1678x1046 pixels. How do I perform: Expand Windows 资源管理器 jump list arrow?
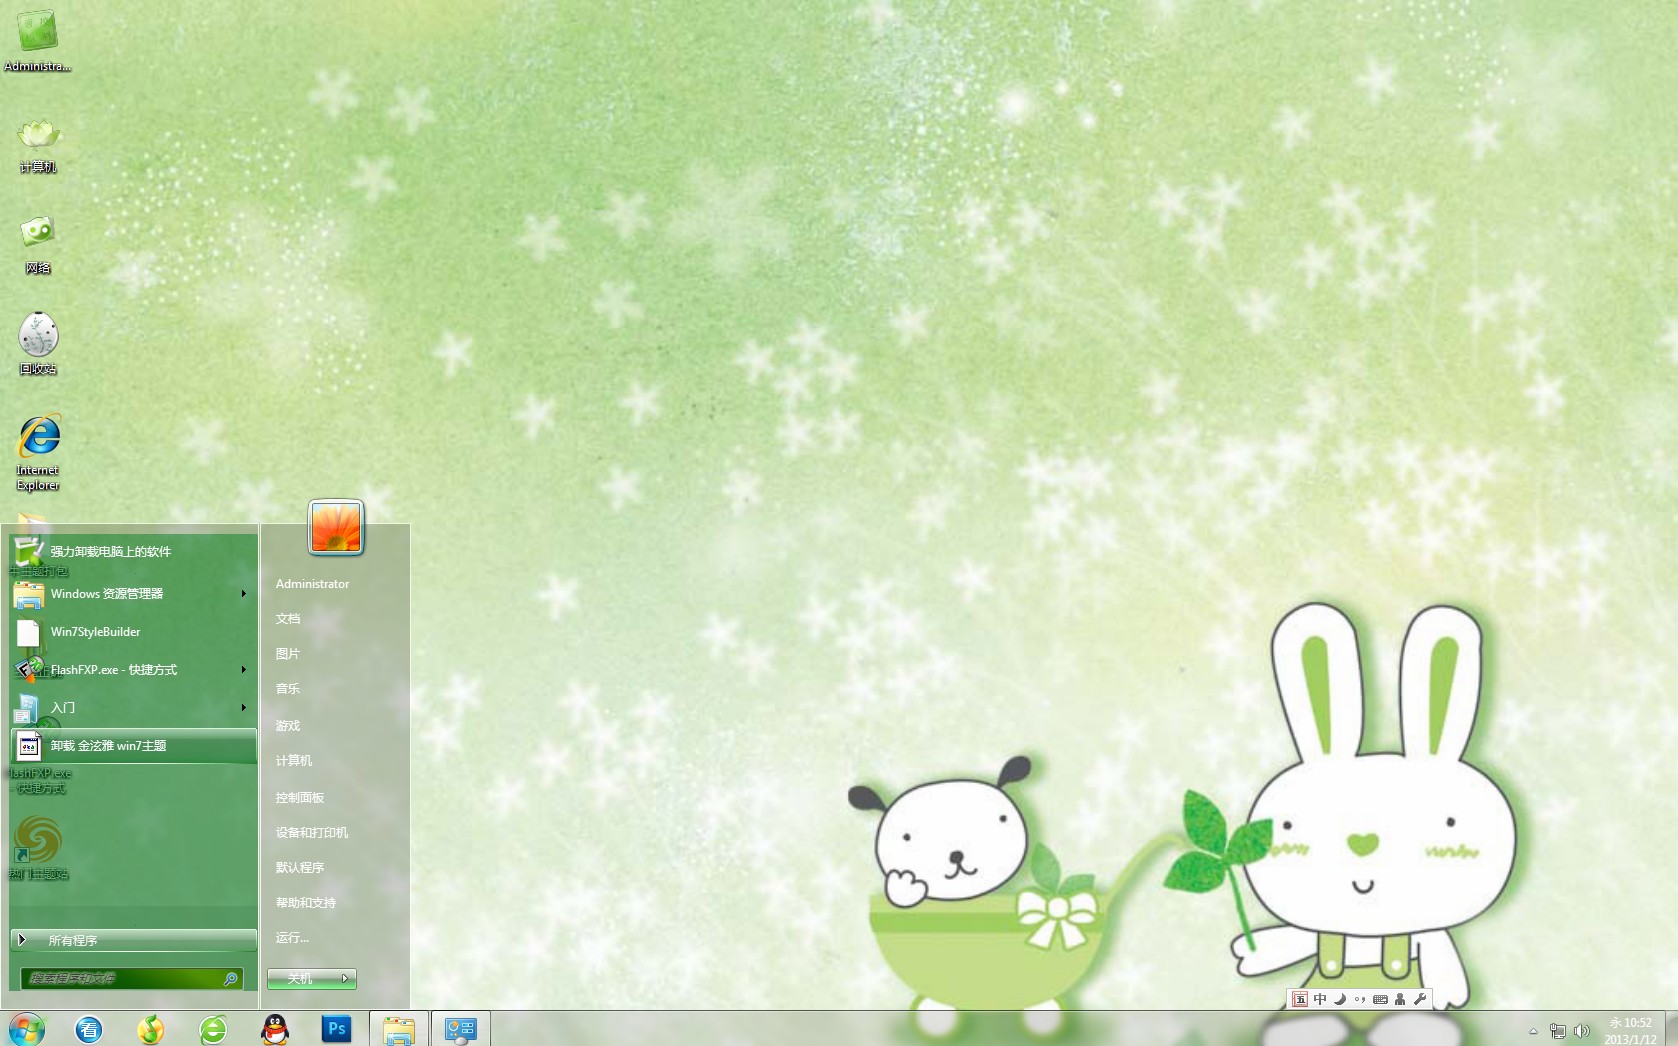click(243, 594)
